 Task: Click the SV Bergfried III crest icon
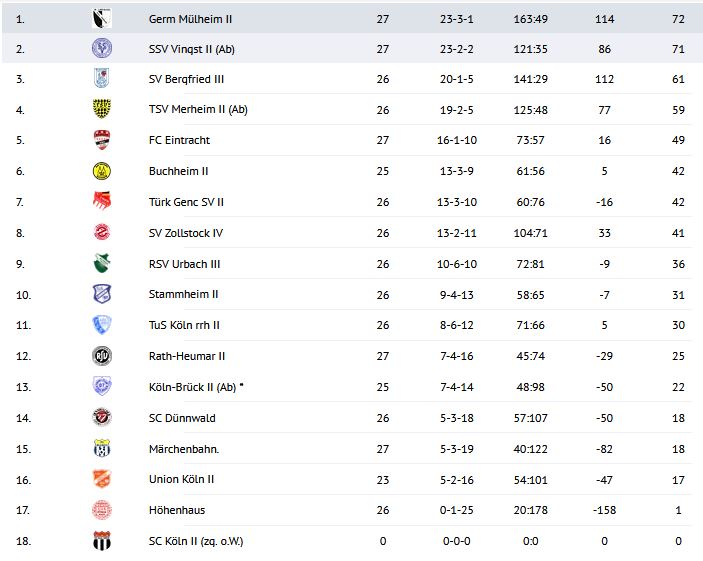(x=101, y=78)
